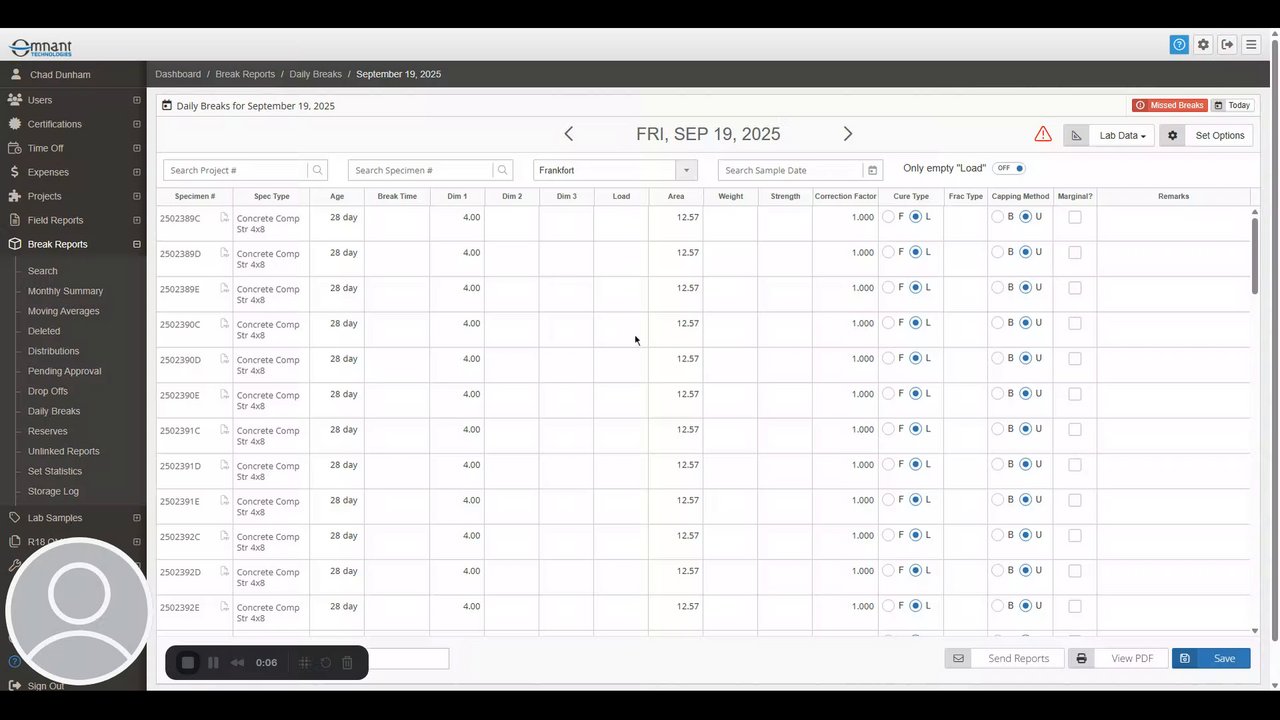Click document icon for specimen 2502389C
1280x720 pixels.
coord(225,217)
